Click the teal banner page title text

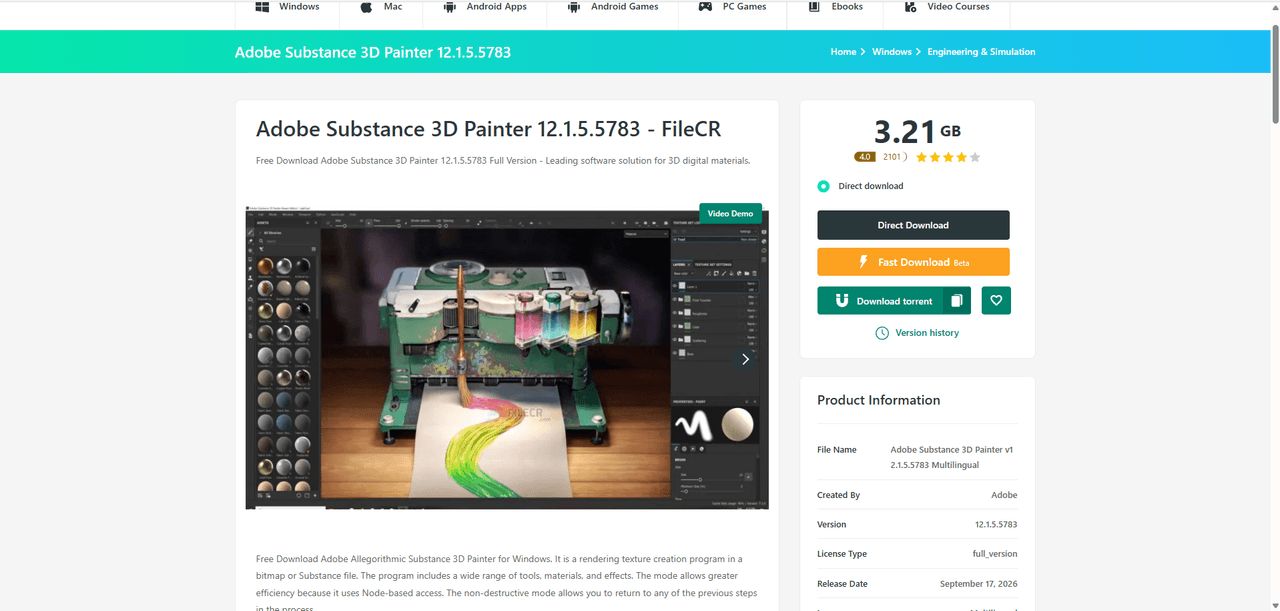[372, 52]
